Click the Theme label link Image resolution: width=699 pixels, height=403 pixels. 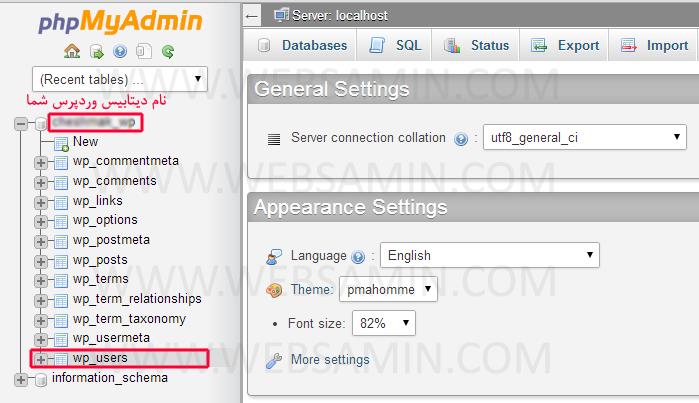(x=312, y=290)
